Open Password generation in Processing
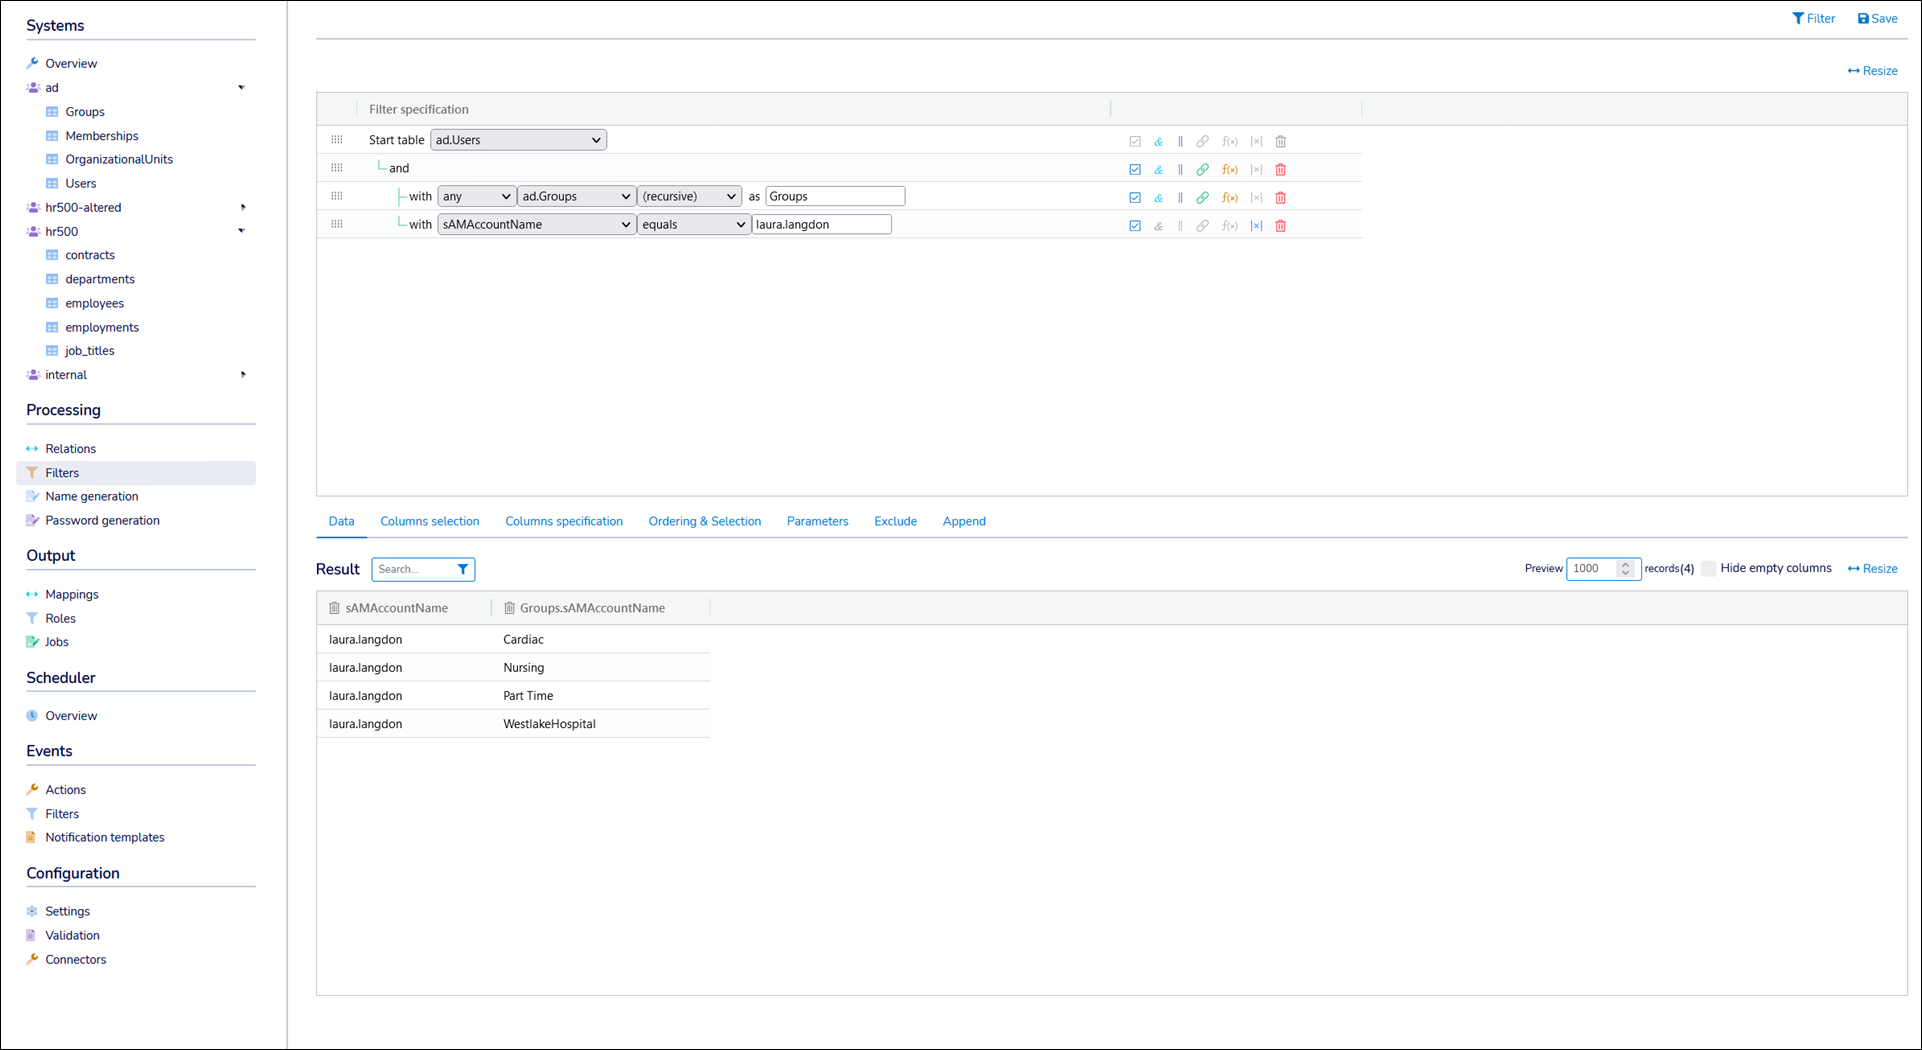 (x=102, y=520)
